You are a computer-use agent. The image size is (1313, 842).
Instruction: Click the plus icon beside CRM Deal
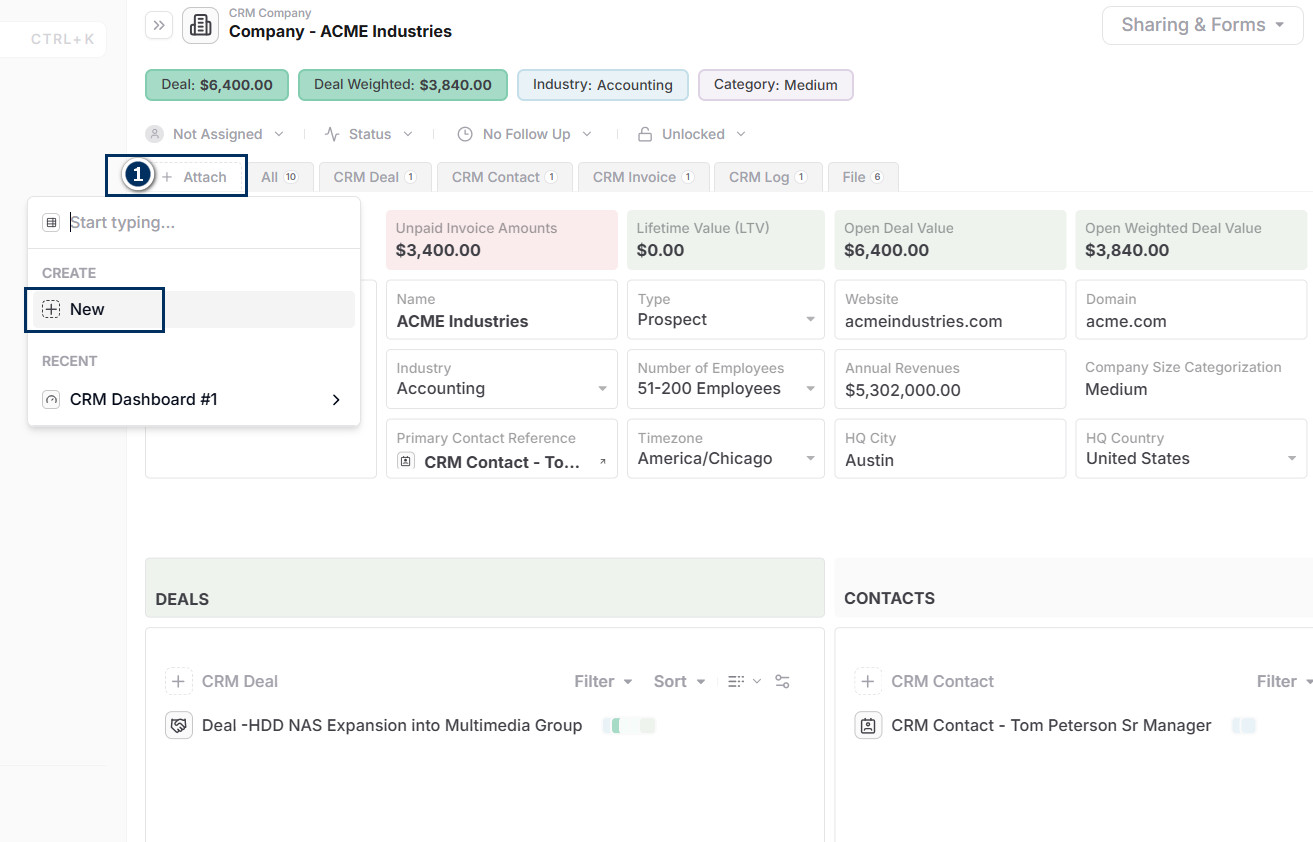click(x=178, y=681)
